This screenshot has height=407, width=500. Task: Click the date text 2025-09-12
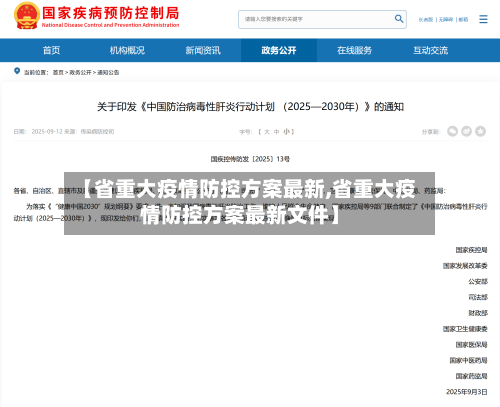[47, 132]
